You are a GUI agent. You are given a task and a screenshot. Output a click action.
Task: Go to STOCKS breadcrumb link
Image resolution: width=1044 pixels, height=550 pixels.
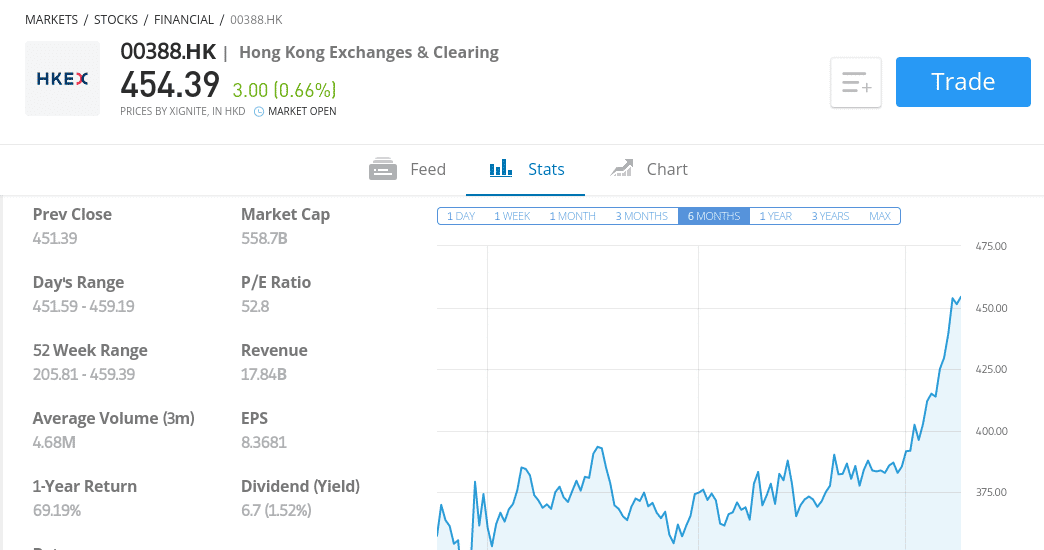coord(116,20)
